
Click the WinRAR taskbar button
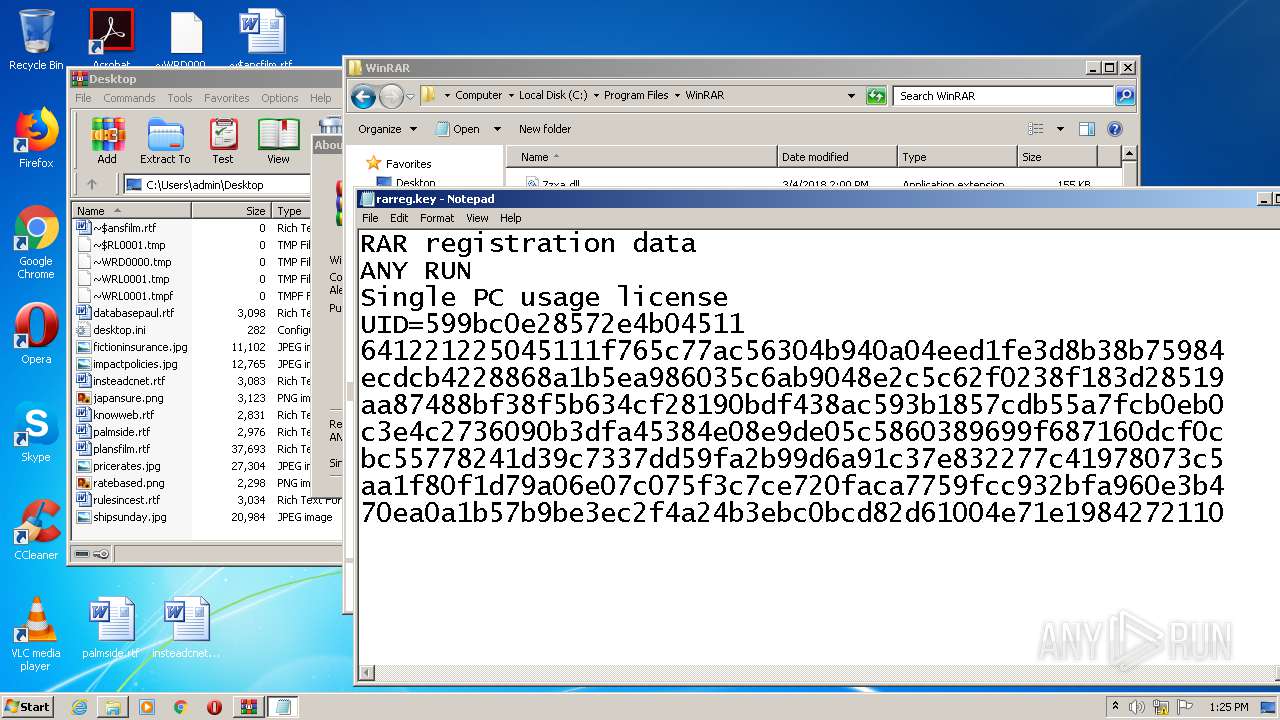click(247, 707)
